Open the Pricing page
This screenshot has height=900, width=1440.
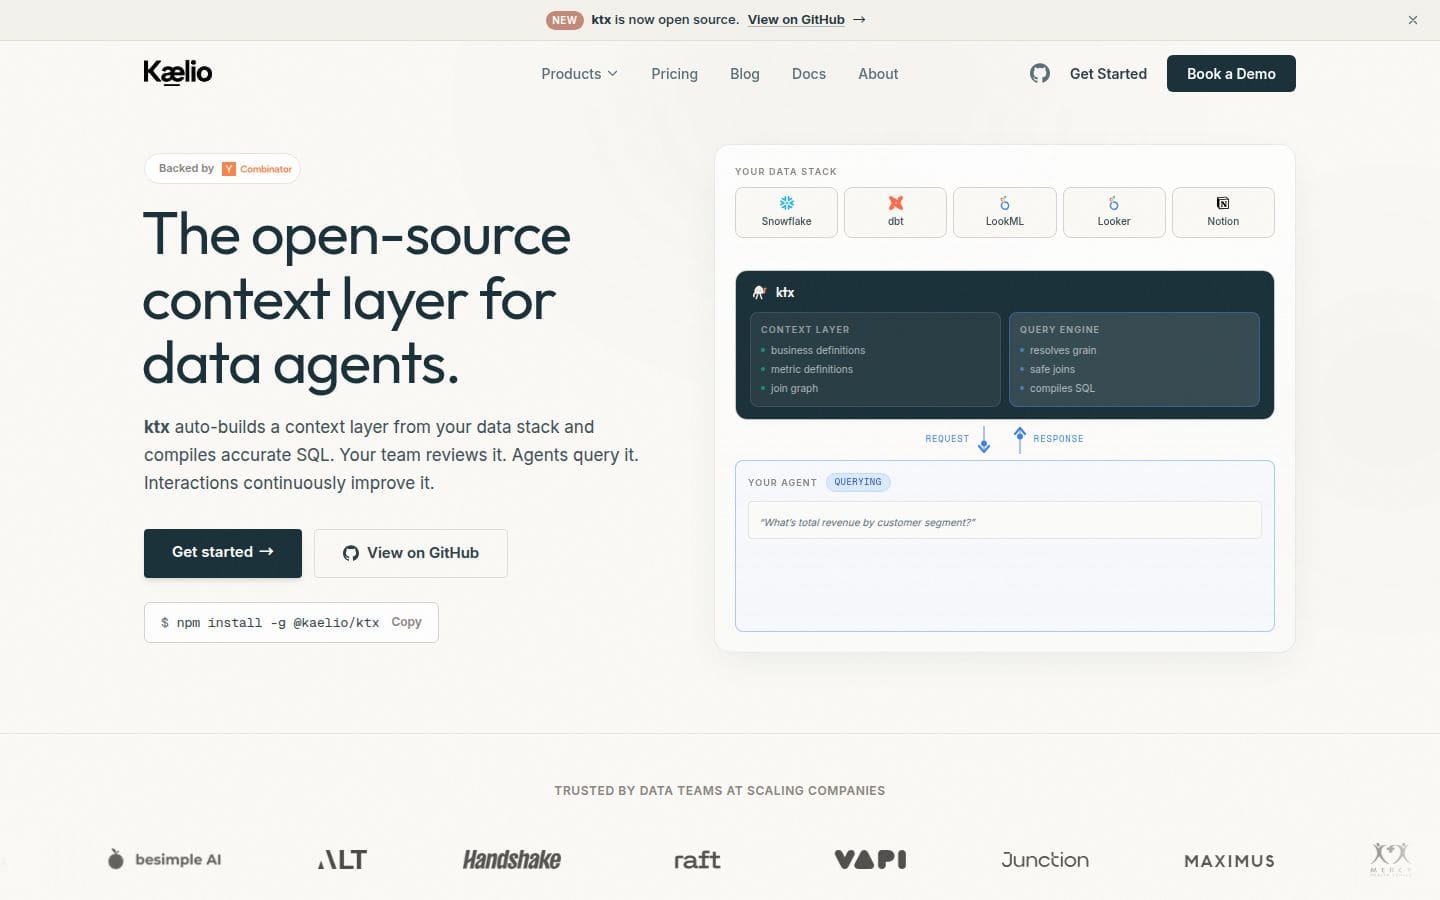(x=674, y=74)
